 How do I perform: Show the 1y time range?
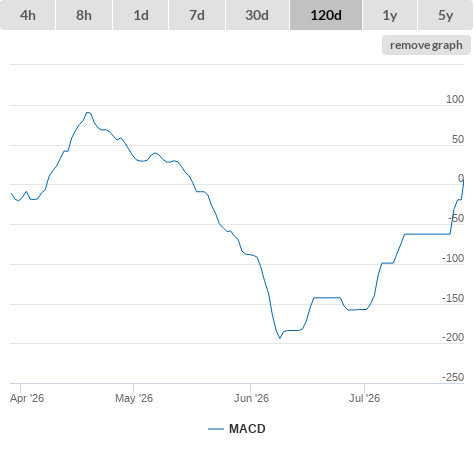390,15
